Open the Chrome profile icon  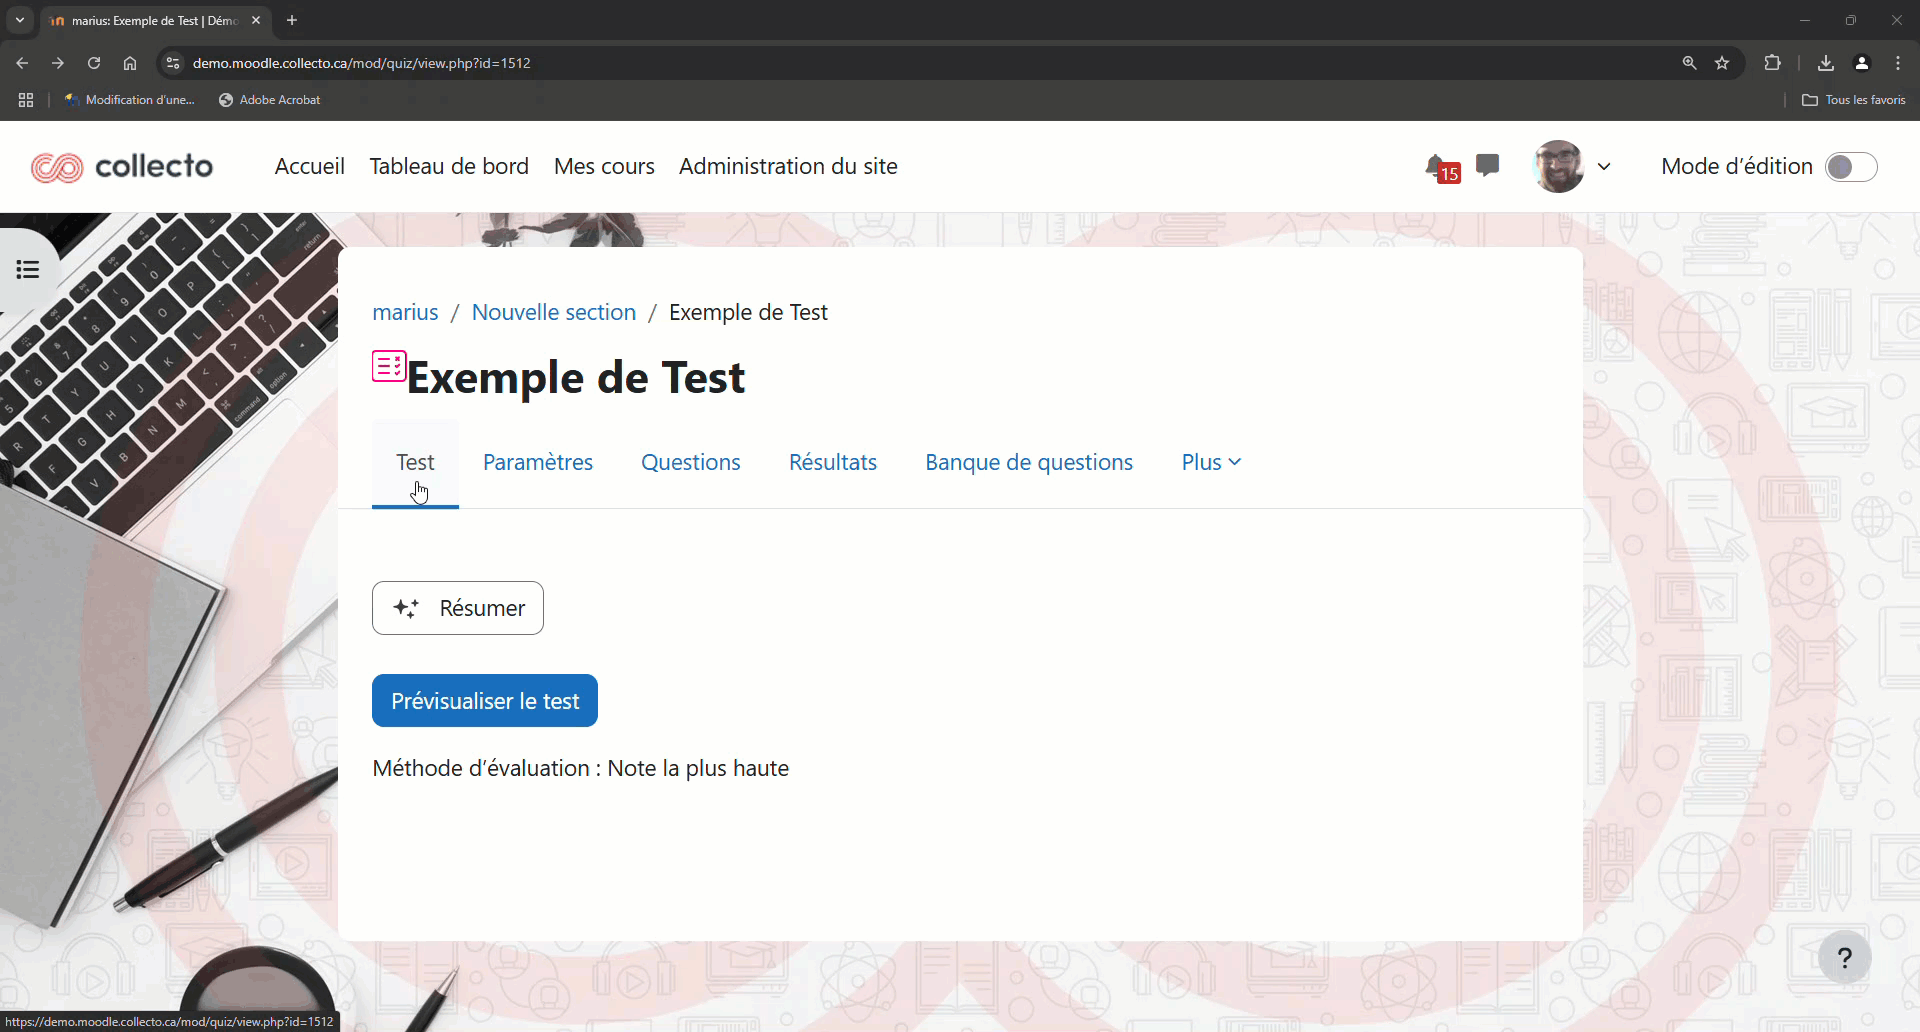1862,63
